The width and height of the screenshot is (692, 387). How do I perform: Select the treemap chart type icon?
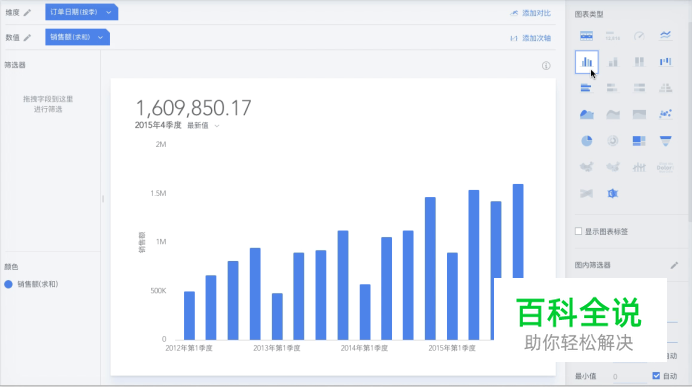pyautogui.click(x=639, y=141)
